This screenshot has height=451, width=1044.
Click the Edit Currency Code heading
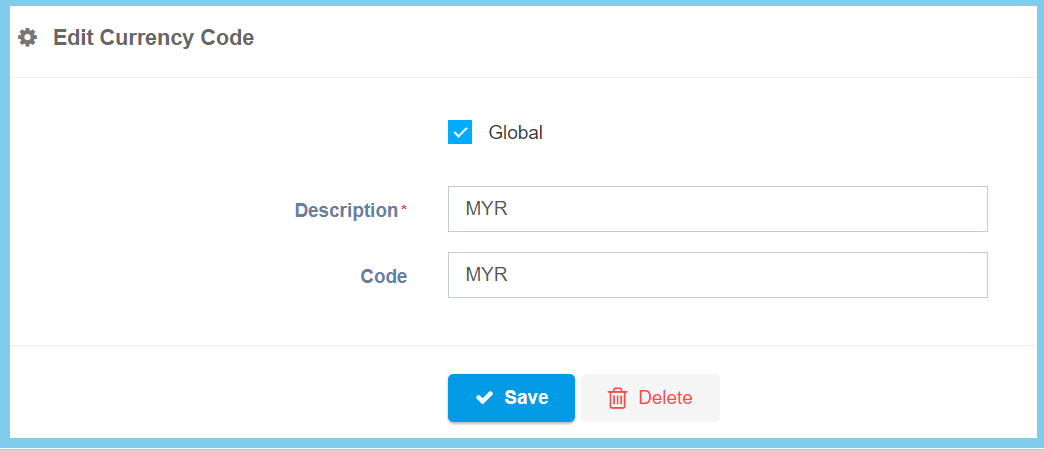[x=153, y=38]
